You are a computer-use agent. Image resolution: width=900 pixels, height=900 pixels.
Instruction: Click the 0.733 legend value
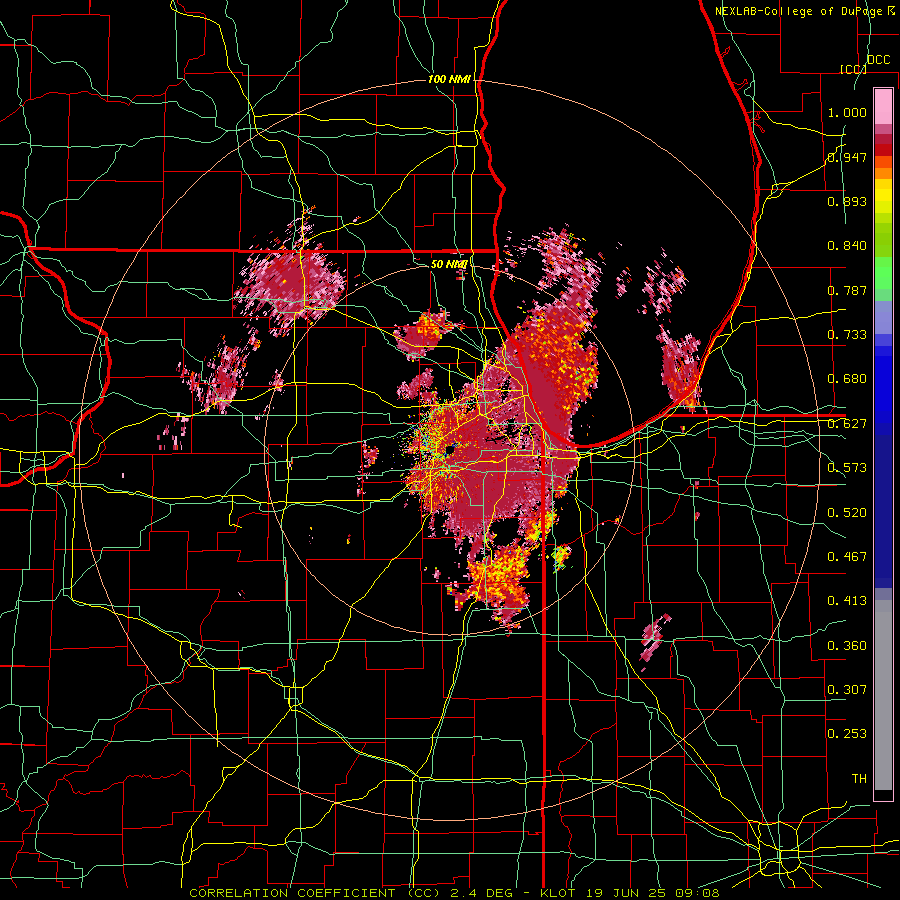pos(847,335)
